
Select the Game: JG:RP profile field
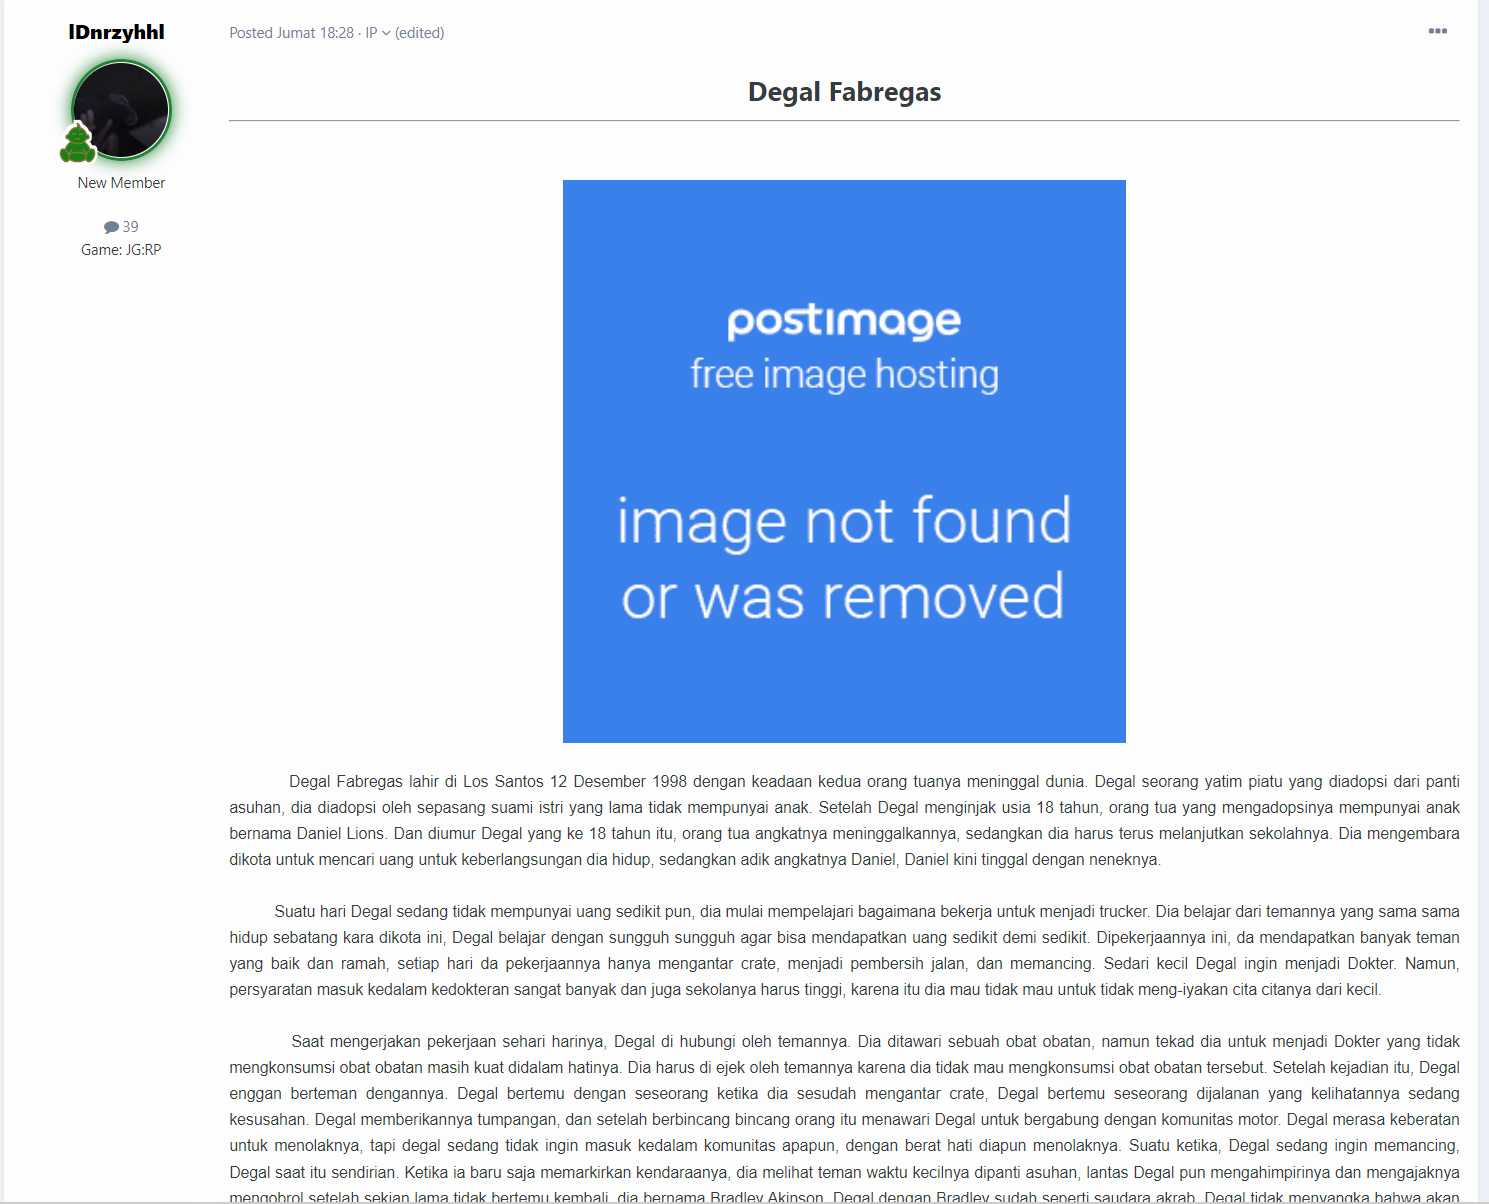(121, 250)
